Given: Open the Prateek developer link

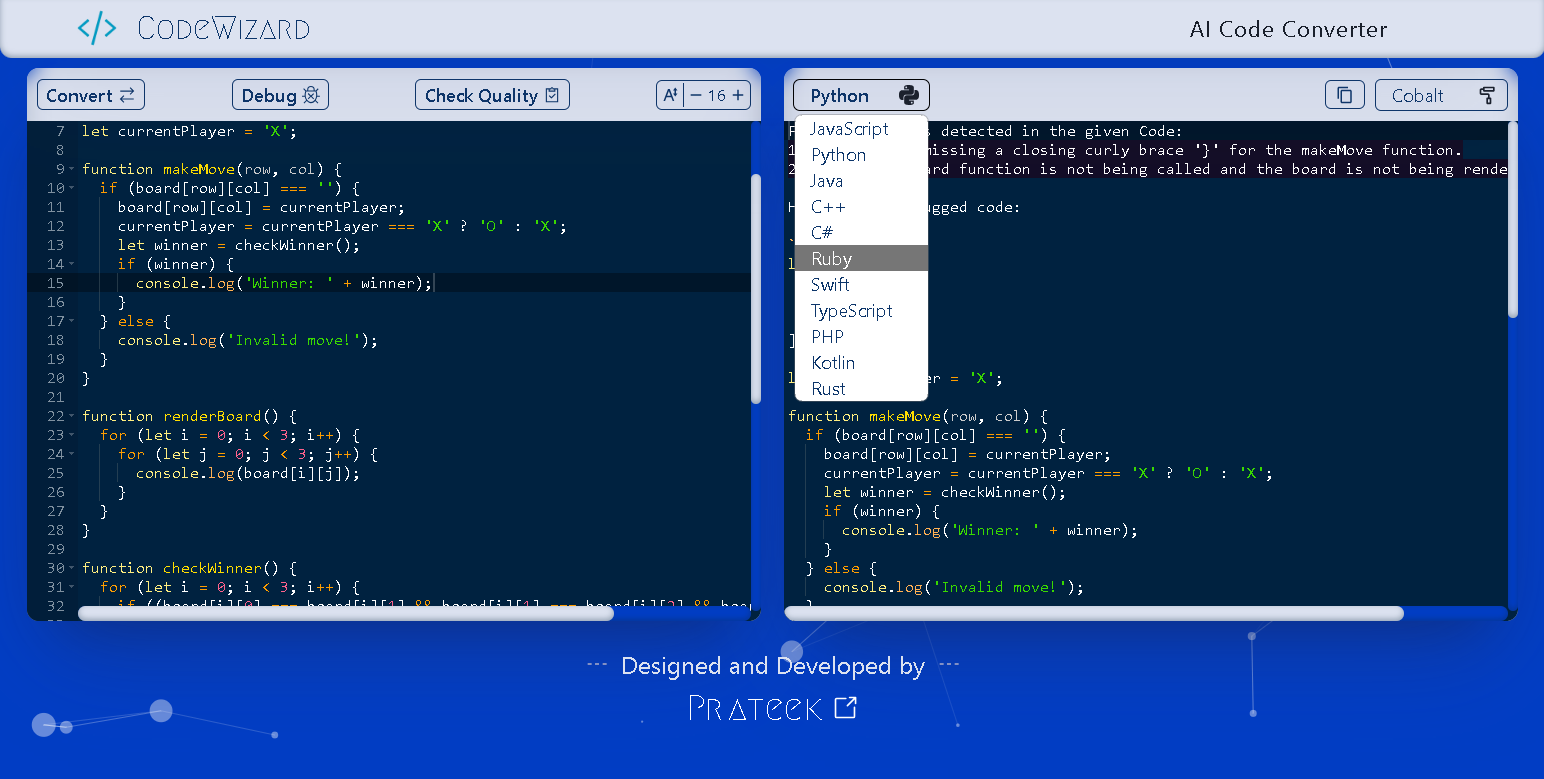Looking at the screenshot, I should pyautogui.click(x=756, y=708).
